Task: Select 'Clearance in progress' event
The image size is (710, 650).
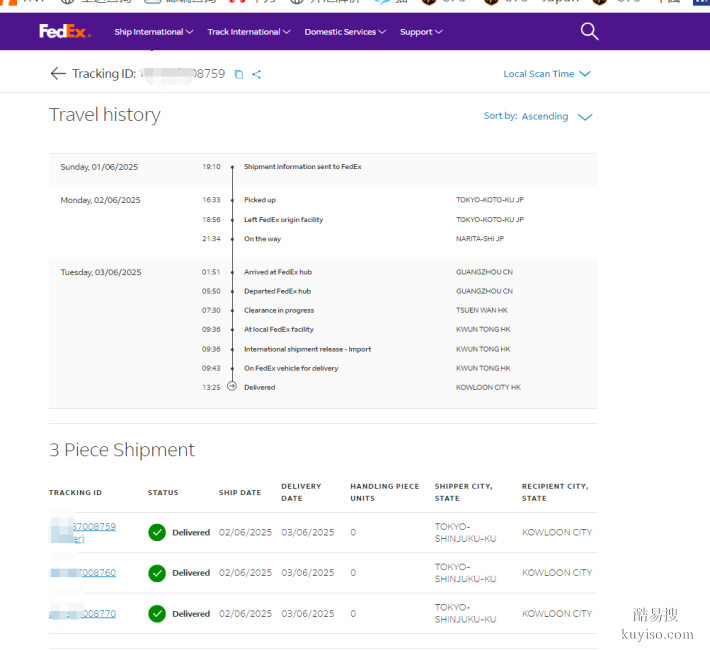Action: pyautogui.click(x=279, y=310)
